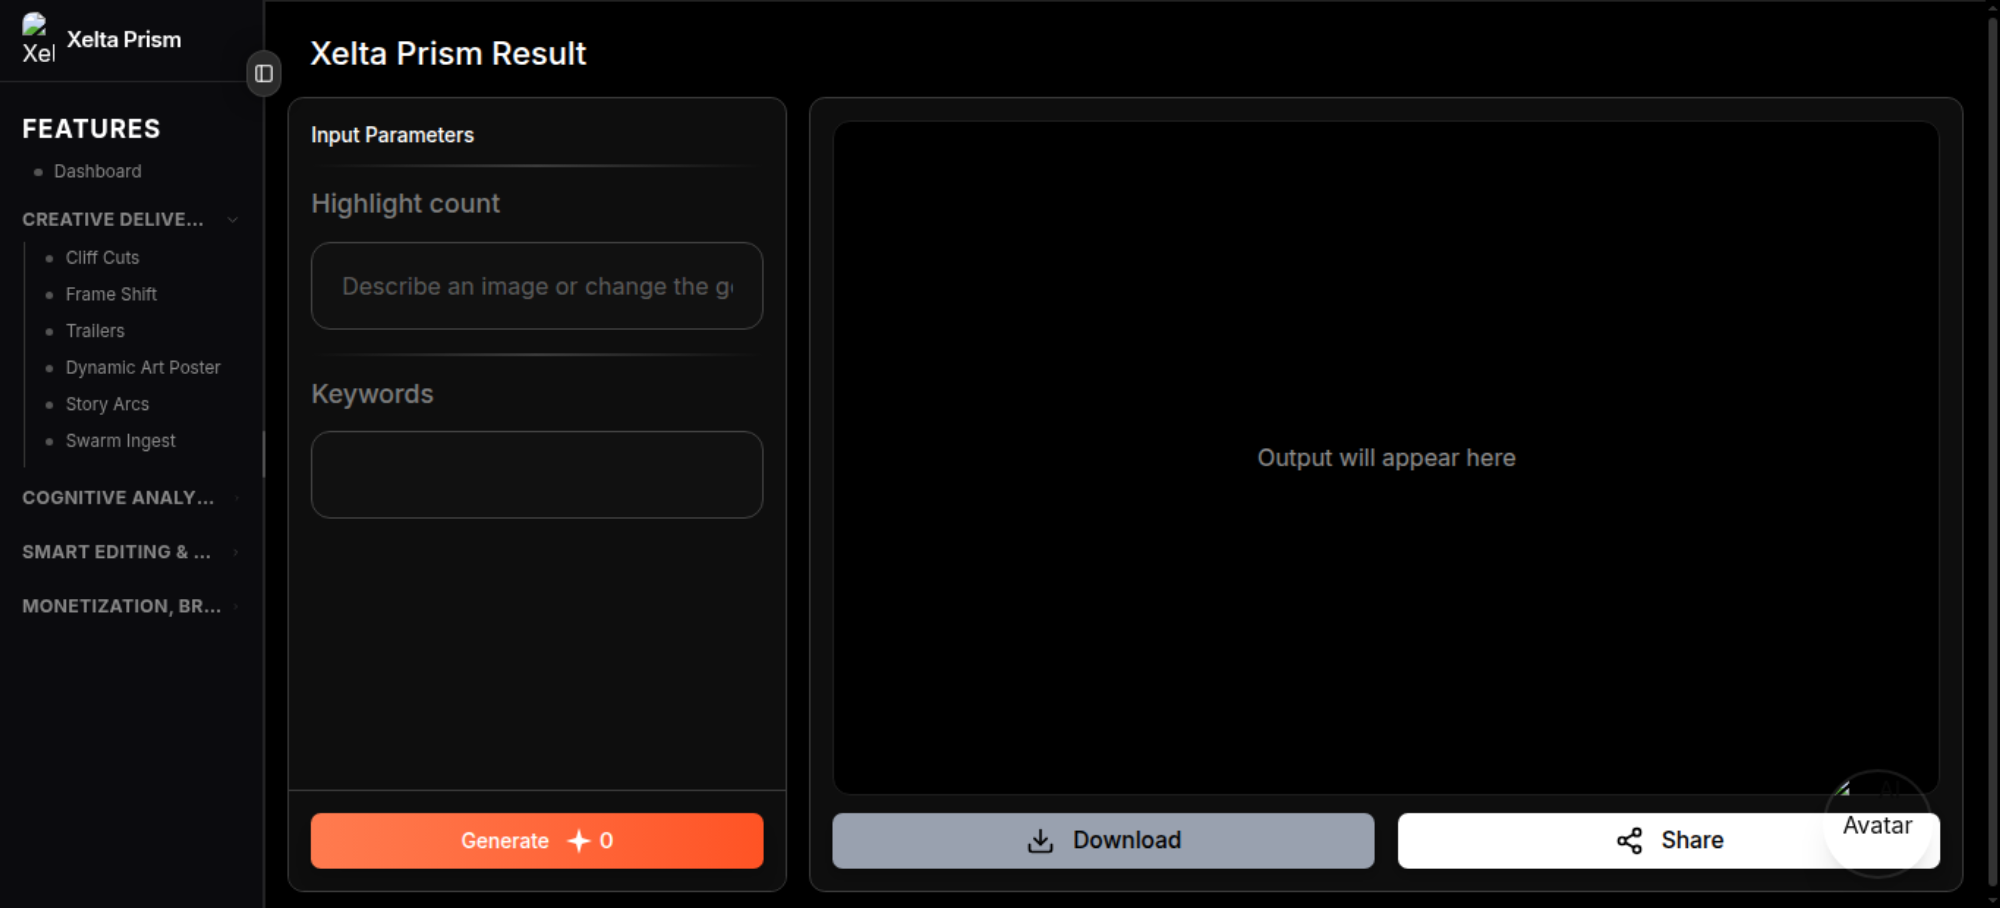Click the Keywords field label
Screen dimensions: 2000x908
point(372,394)
